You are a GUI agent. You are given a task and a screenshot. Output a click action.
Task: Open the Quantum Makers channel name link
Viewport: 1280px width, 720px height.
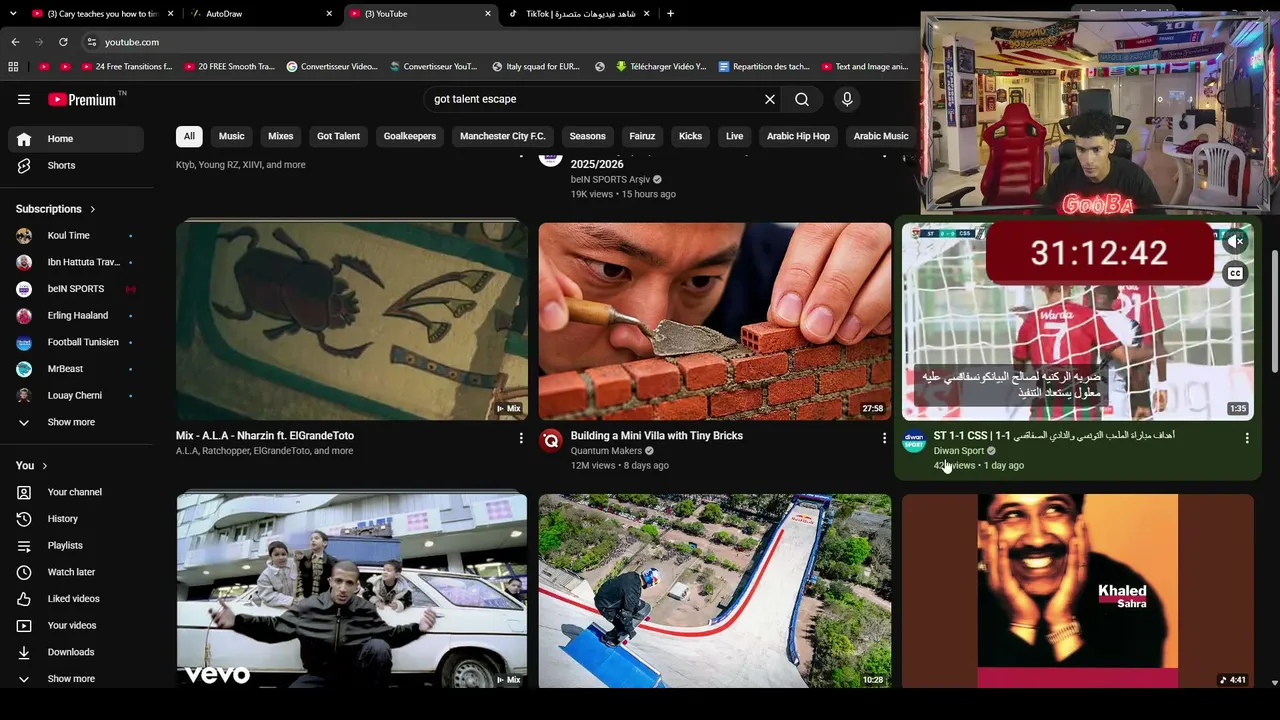point(606,451)
